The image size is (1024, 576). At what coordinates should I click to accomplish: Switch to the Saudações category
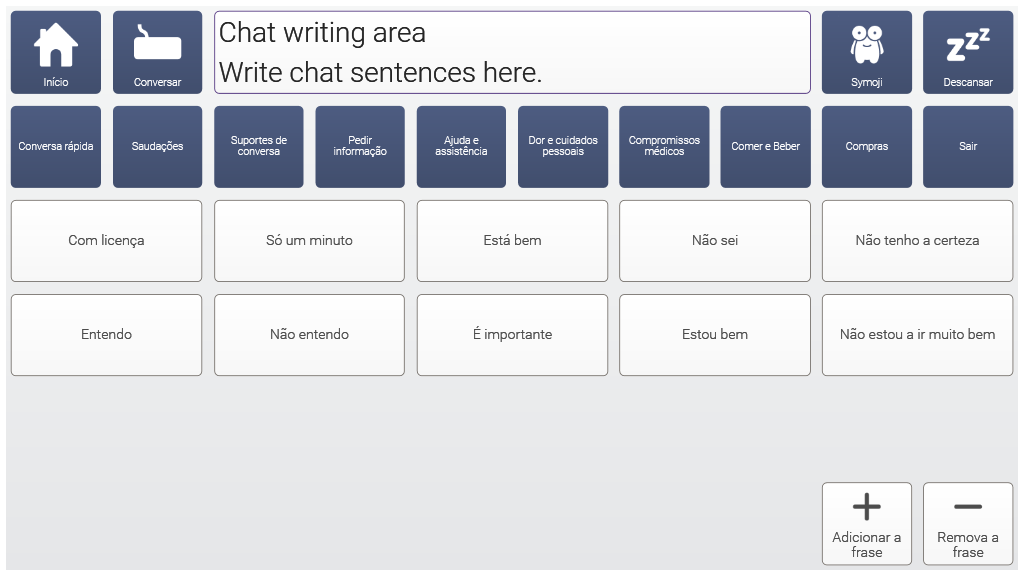point(157,147)
